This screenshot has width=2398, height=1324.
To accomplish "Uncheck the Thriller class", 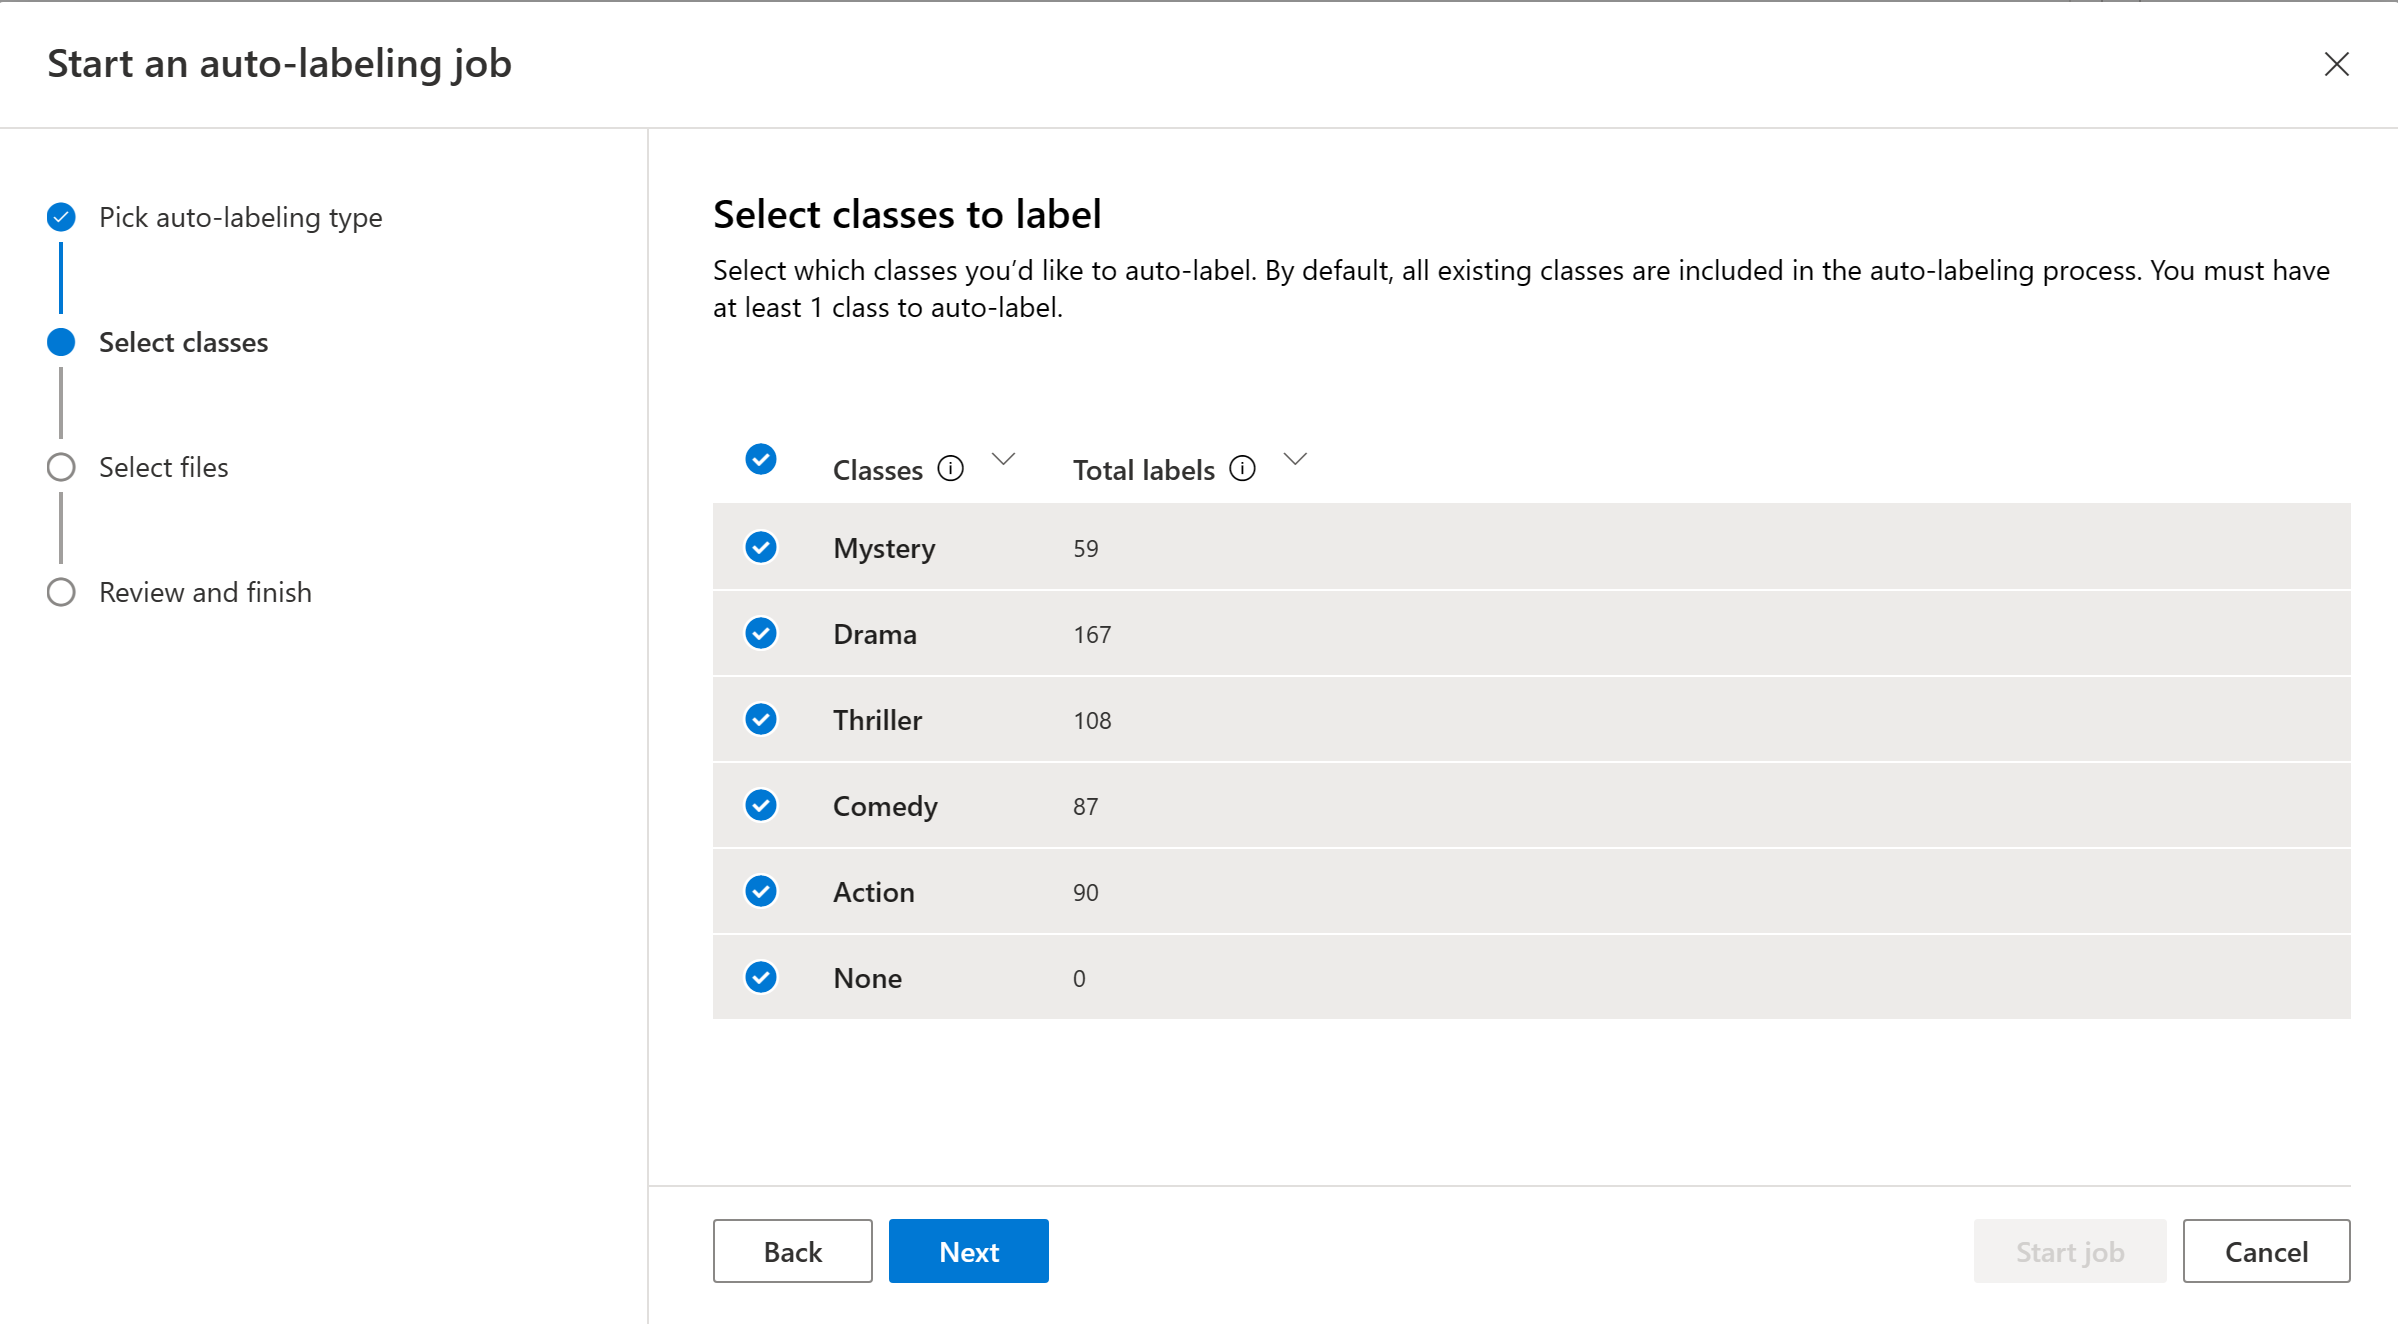I will click(x=760, y=719).
